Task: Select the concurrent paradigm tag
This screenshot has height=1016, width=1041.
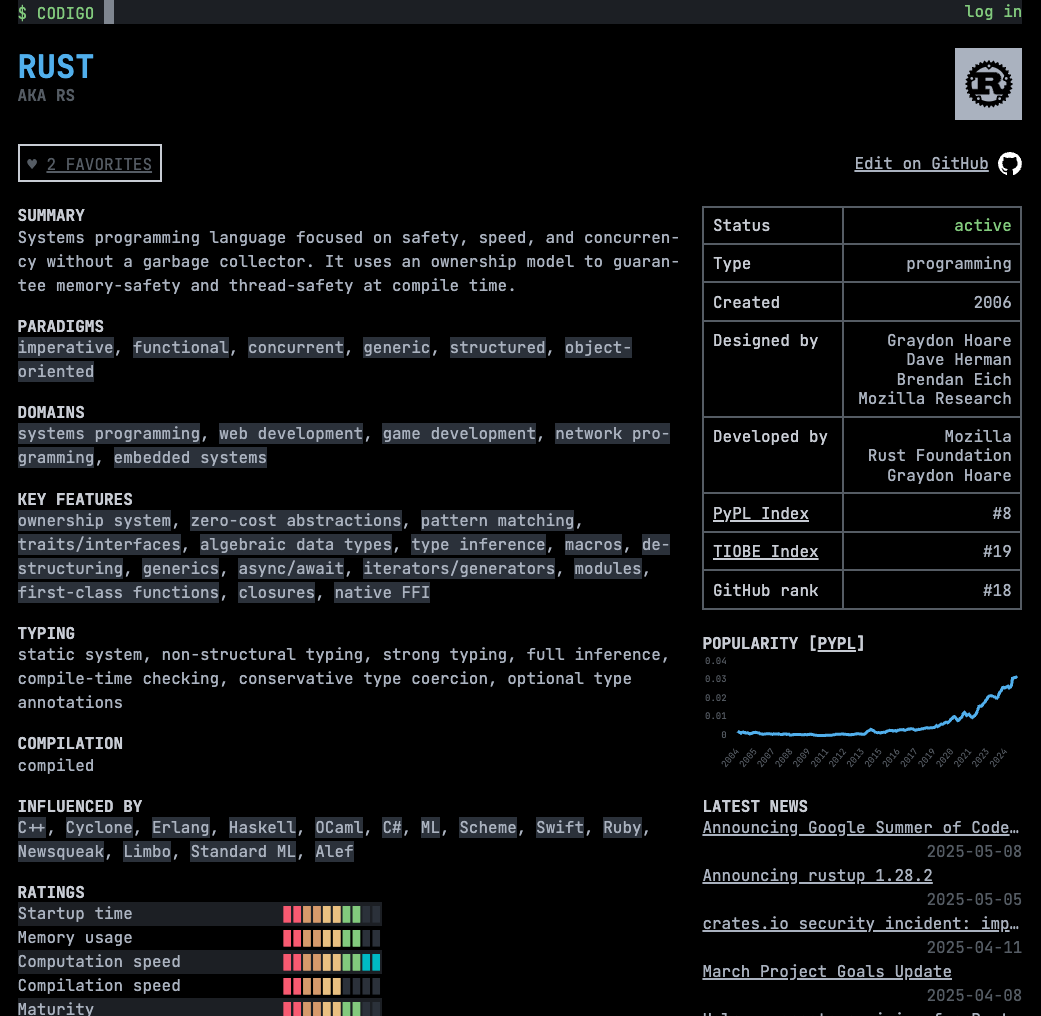Action: click(296, 347)
